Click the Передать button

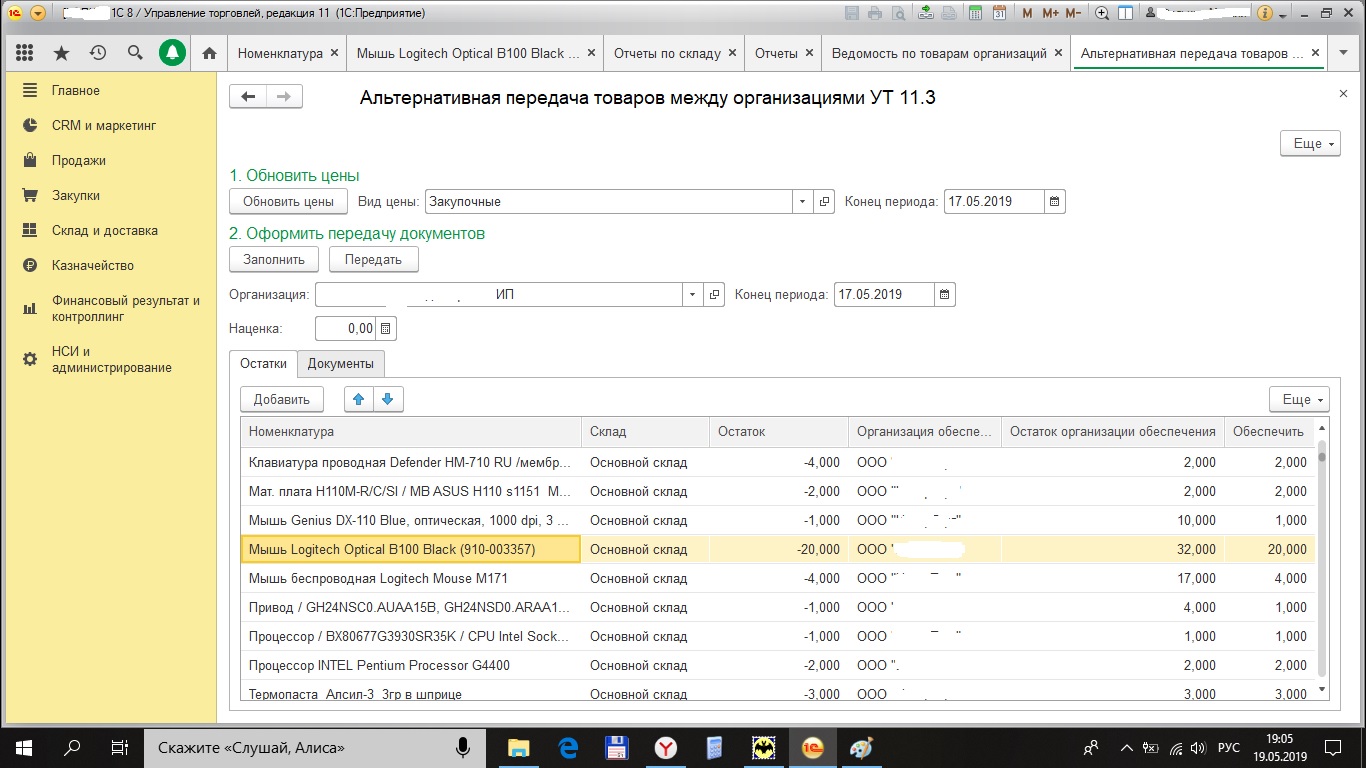click(373, 259)
